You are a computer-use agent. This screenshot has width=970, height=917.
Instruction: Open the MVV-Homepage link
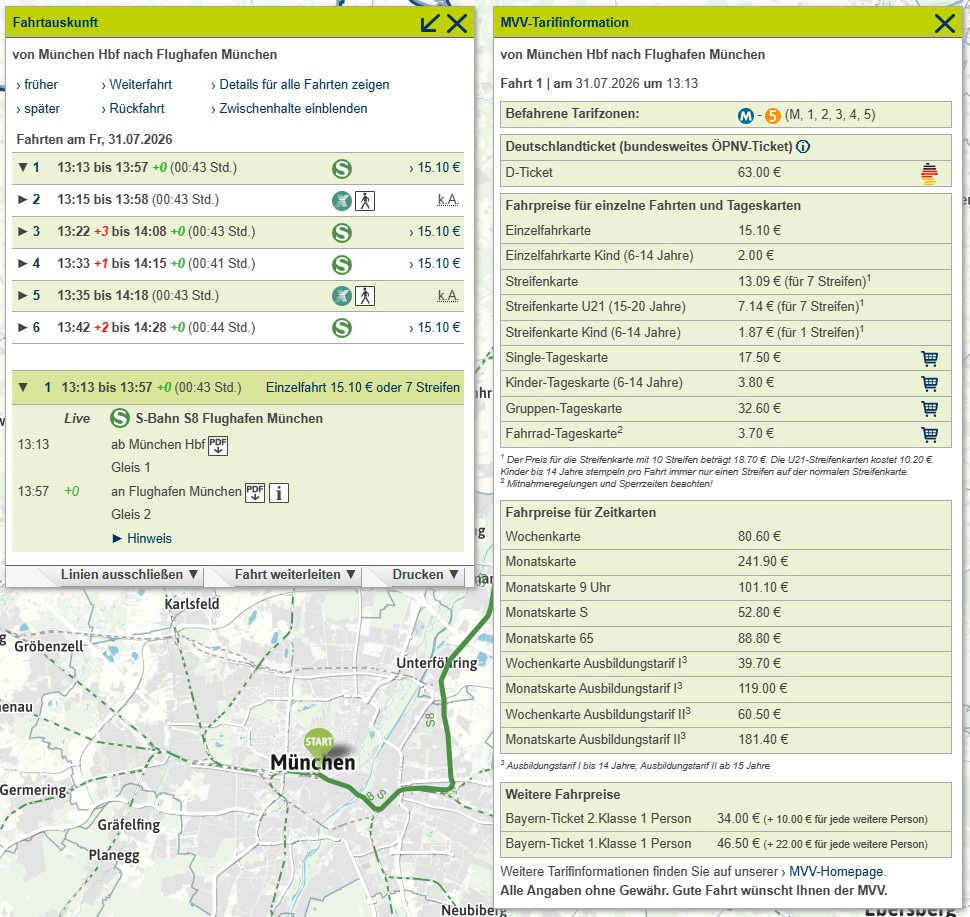coord(836,872)
